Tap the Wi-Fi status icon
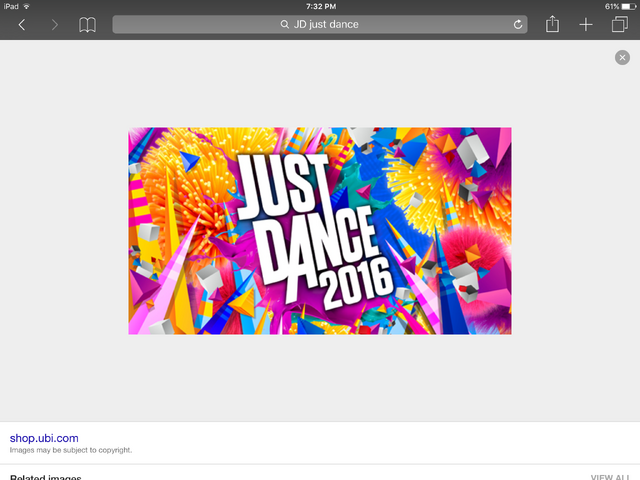The width and height of the screenshot is (640, 480). pos(27,6)
